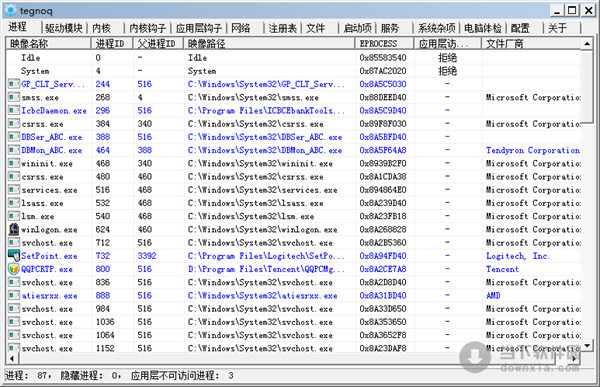Sort by 父进程ID column header

pyautogui.click(x=158, y=44)
